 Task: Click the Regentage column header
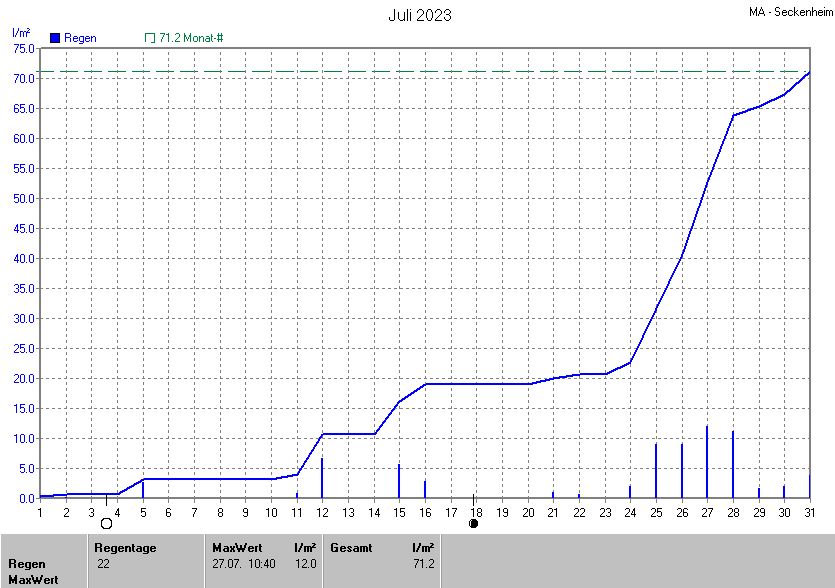coord(125,548)
